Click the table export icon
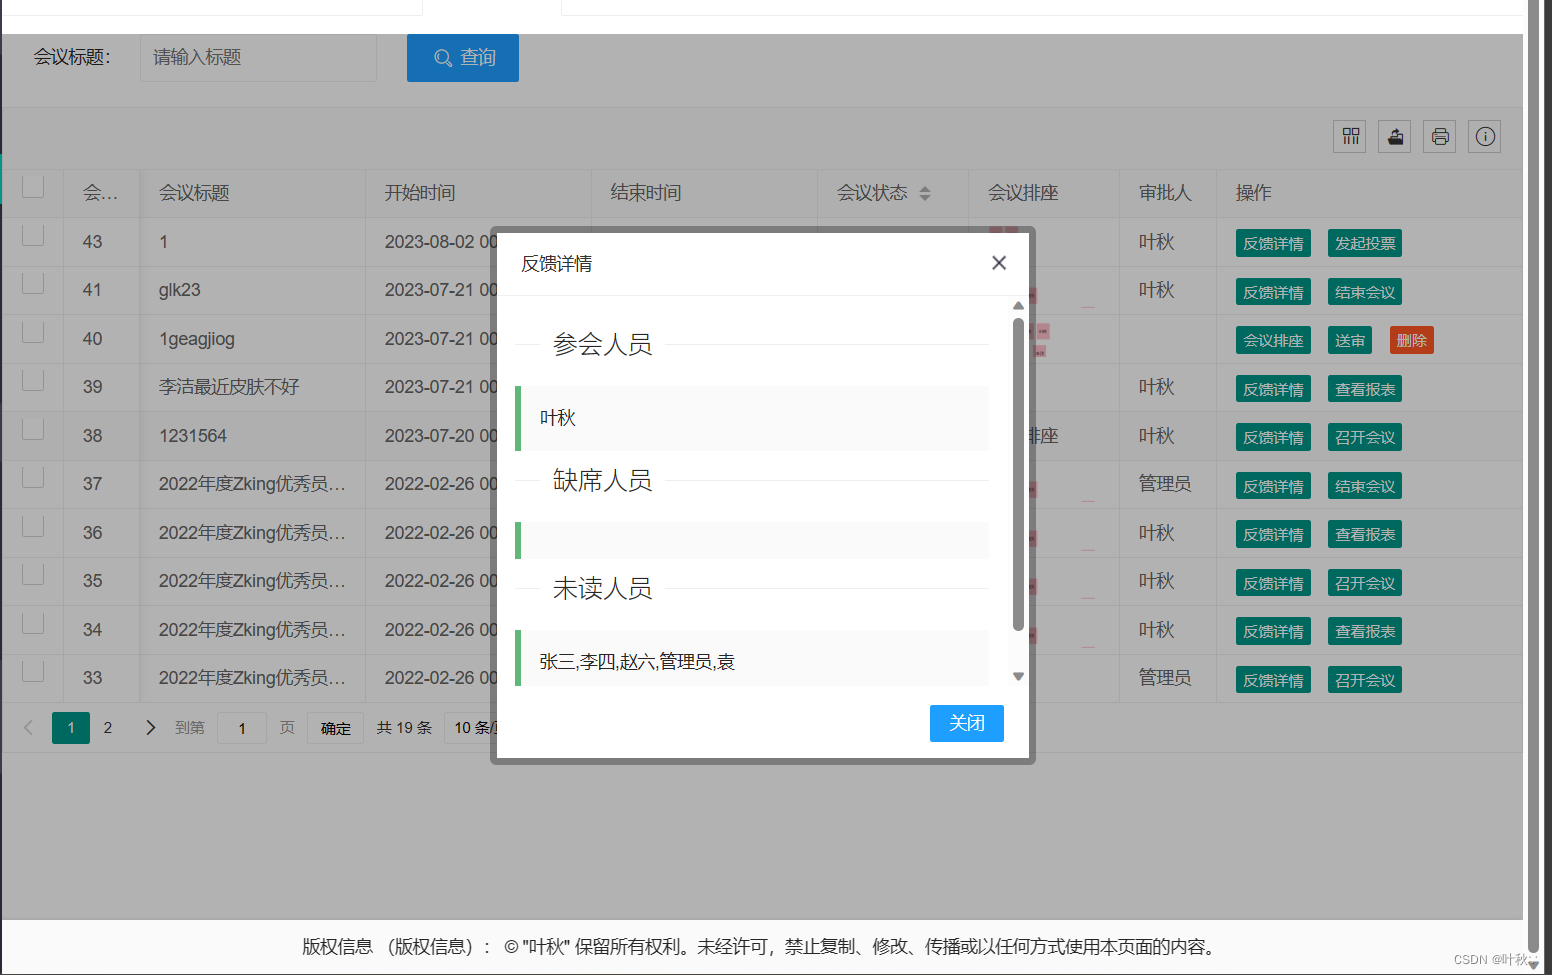This screenshot has width=1552, height=975. coord(1394,136)
